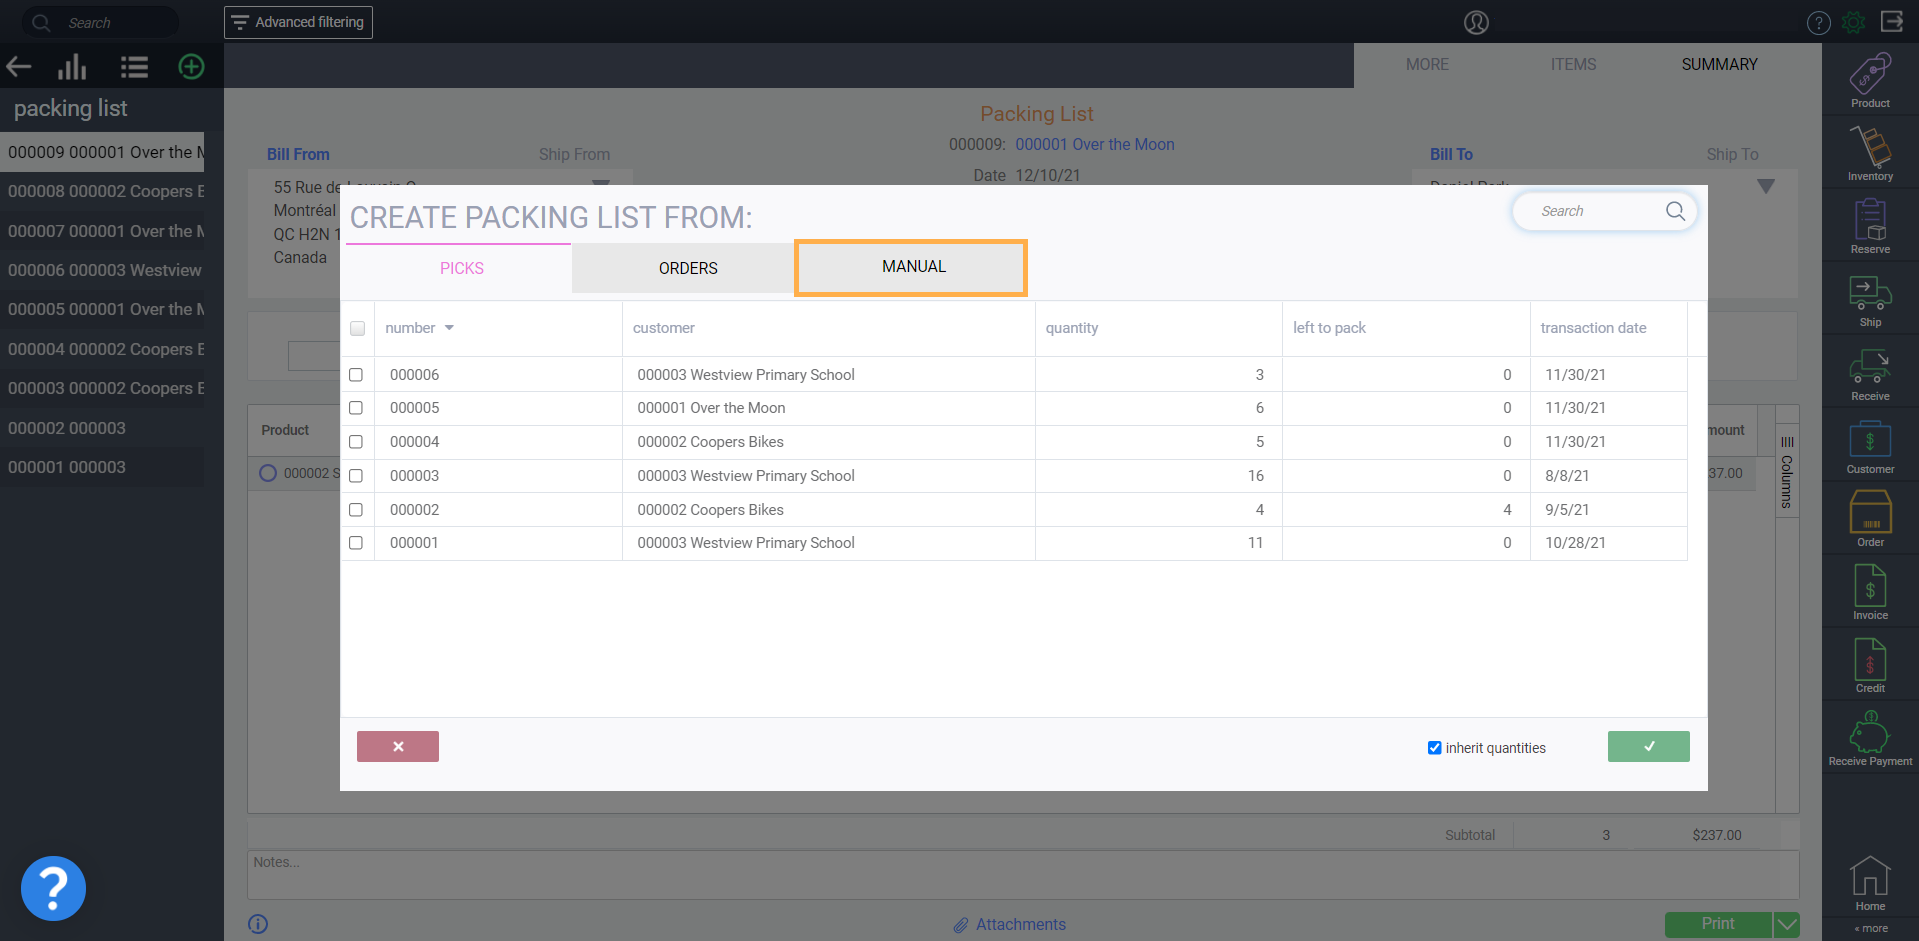
Task: Uncheck inherit quantities
Action: pyautogui.click(x=1434, y=748)
